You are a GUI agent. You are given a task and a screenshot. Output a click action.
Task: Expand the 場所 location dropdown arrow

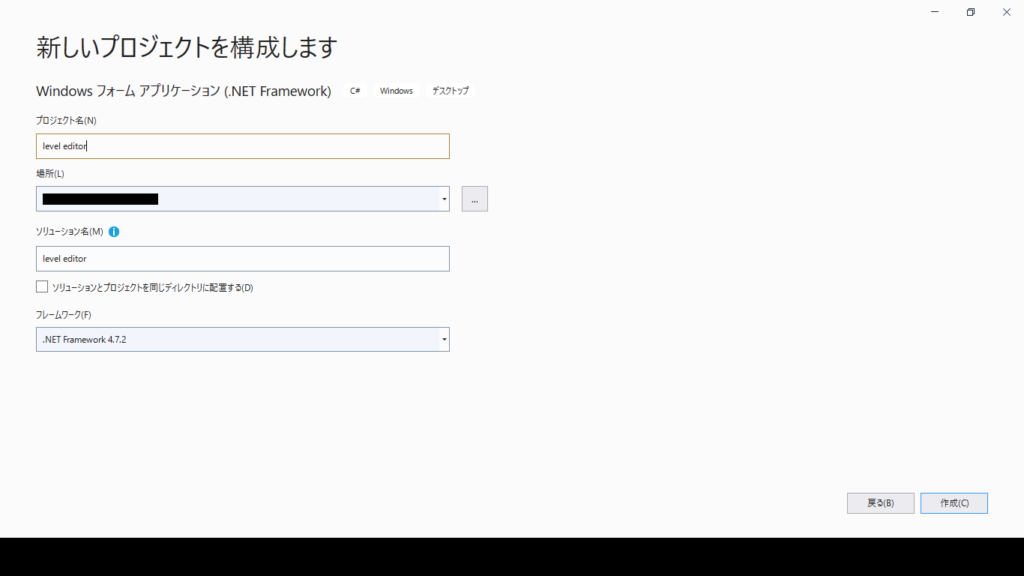coord(443,199)
